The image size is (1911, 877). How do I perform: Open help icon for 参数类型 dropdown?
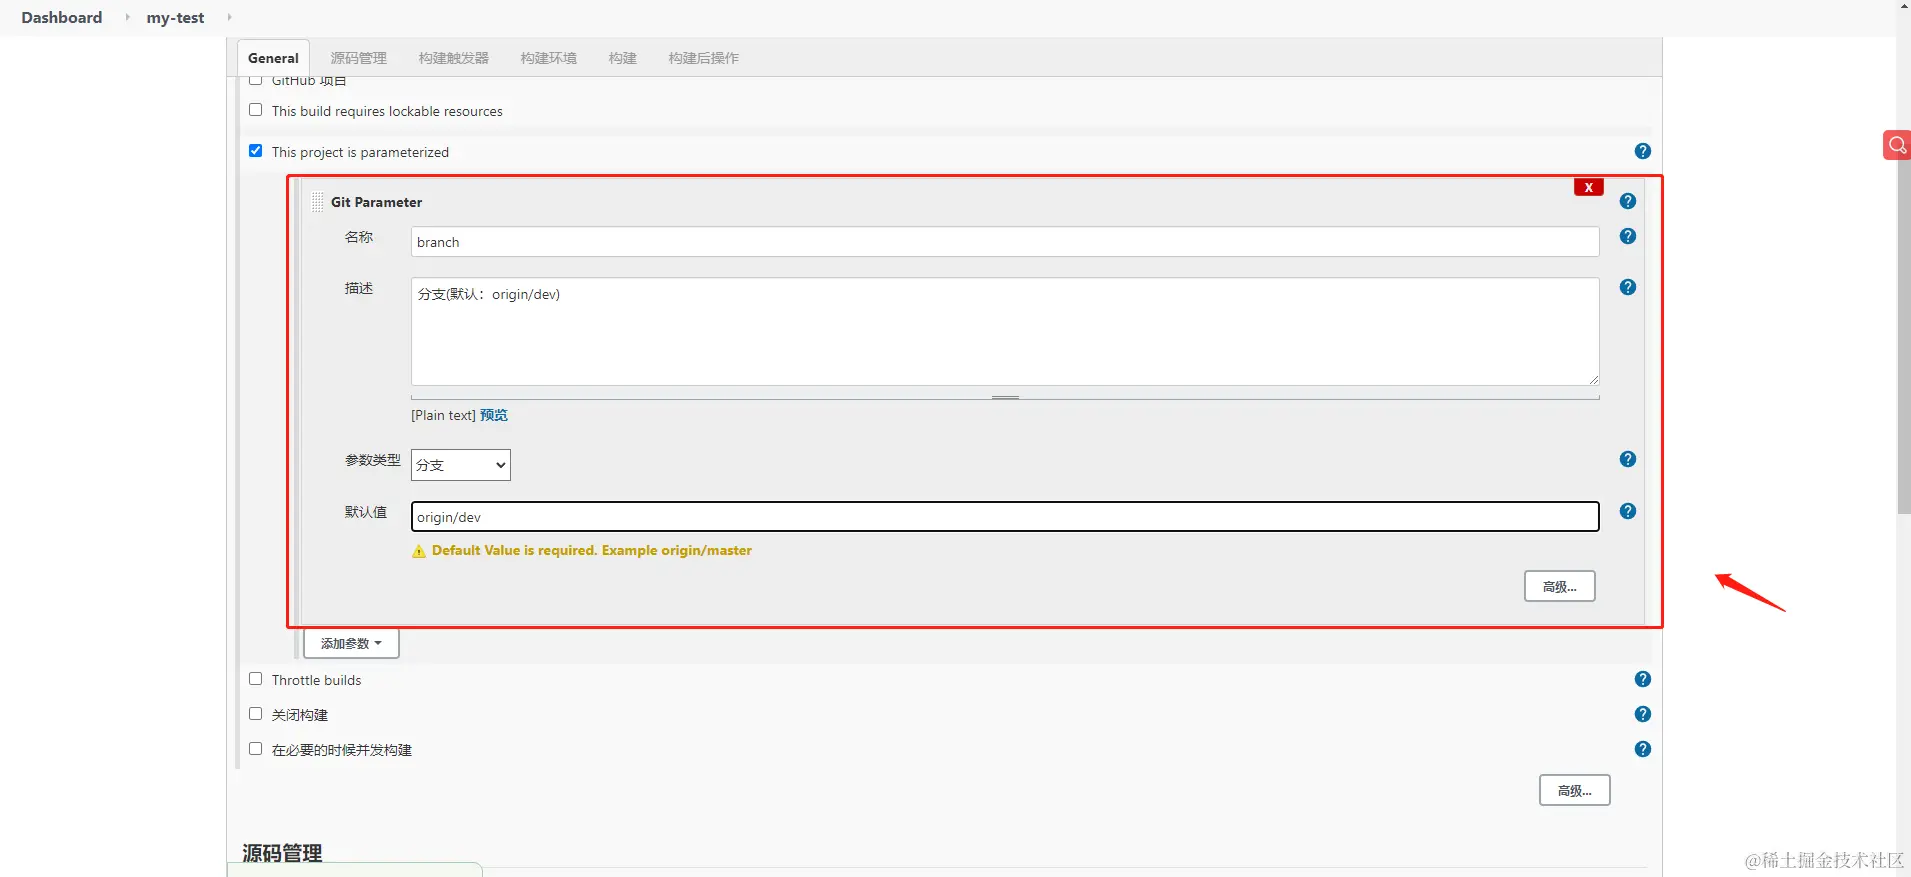click(x=1627, y=459)
